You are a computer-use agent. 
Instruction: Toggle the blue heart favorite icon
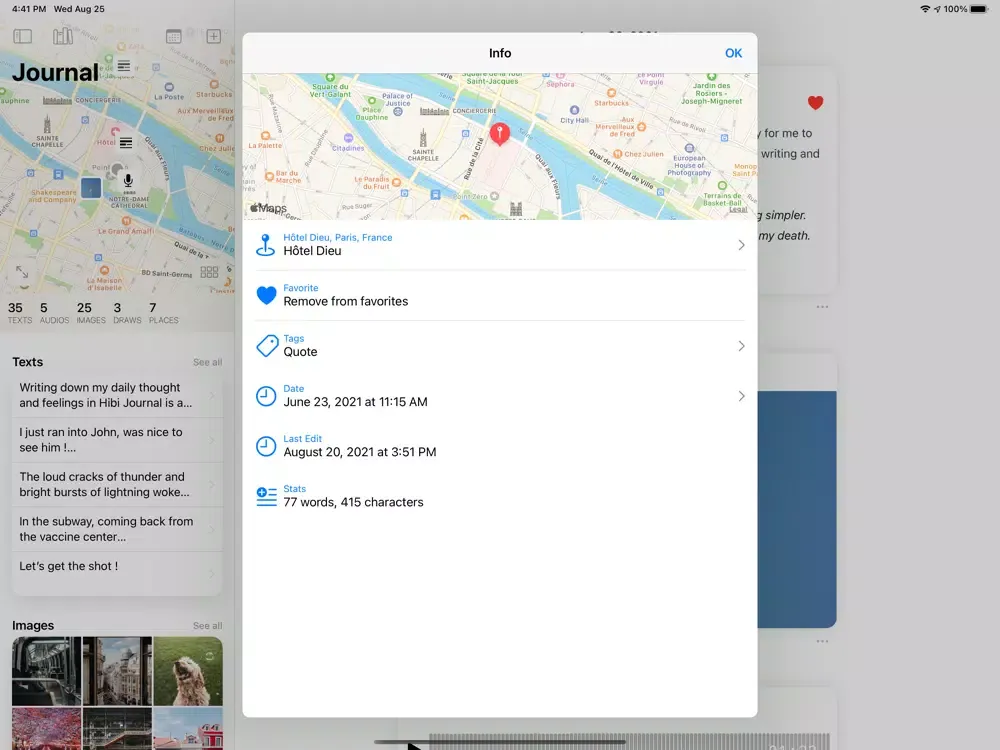coord(266,295)
